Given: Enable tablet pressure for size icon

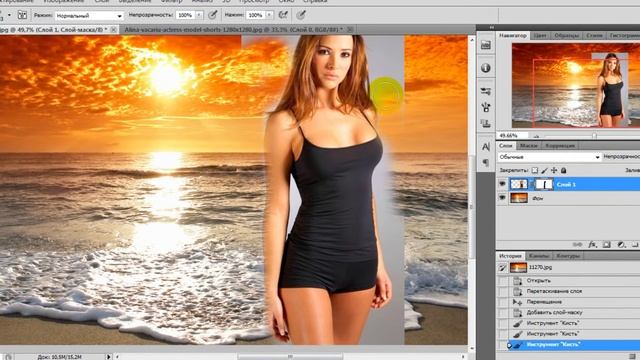Looking at the screenshot, I should [301, 15].
